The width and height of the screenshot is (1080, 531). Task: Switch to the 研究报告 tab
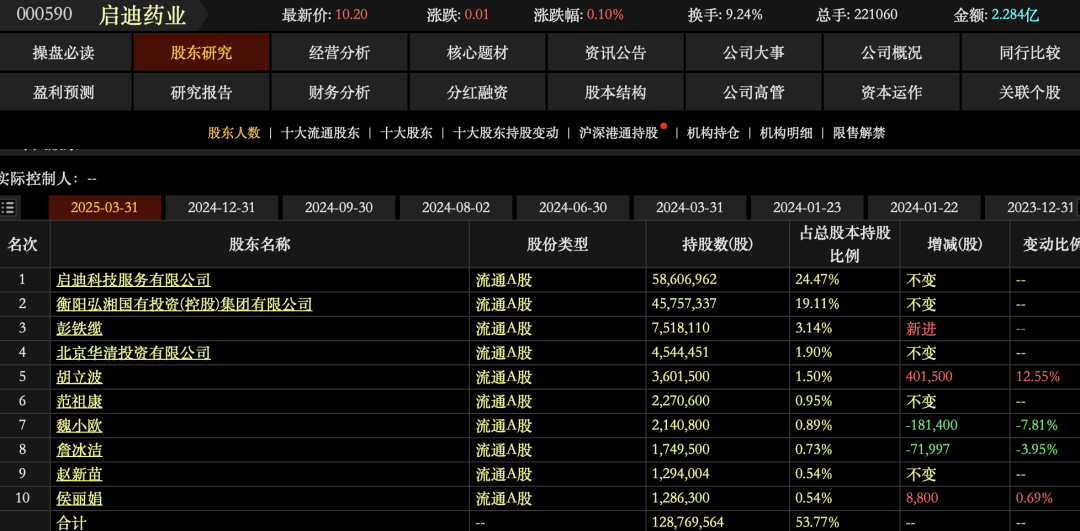[x=201, y=92]
